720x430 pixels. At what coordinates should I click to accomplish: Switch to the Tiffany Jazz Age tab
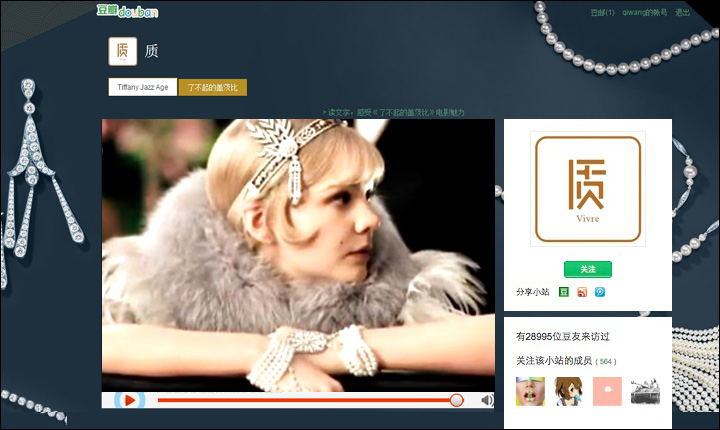click(x=143, y=87)
